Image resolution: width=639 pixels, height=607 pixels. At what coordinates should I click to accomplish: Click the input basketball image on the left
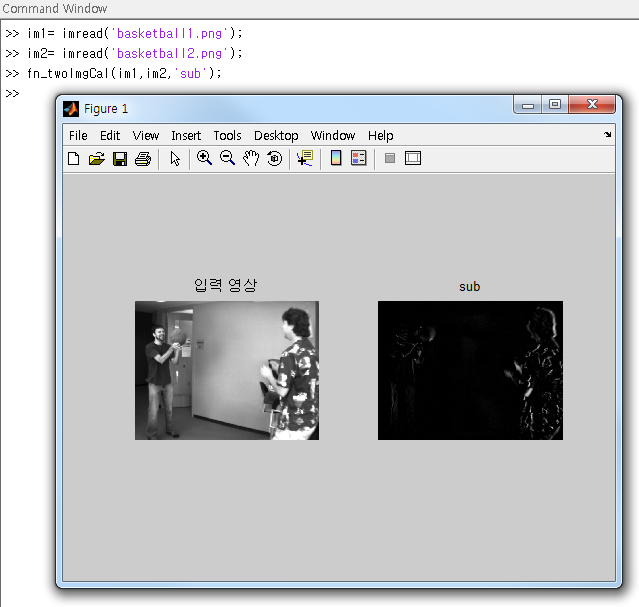point(227,370)
